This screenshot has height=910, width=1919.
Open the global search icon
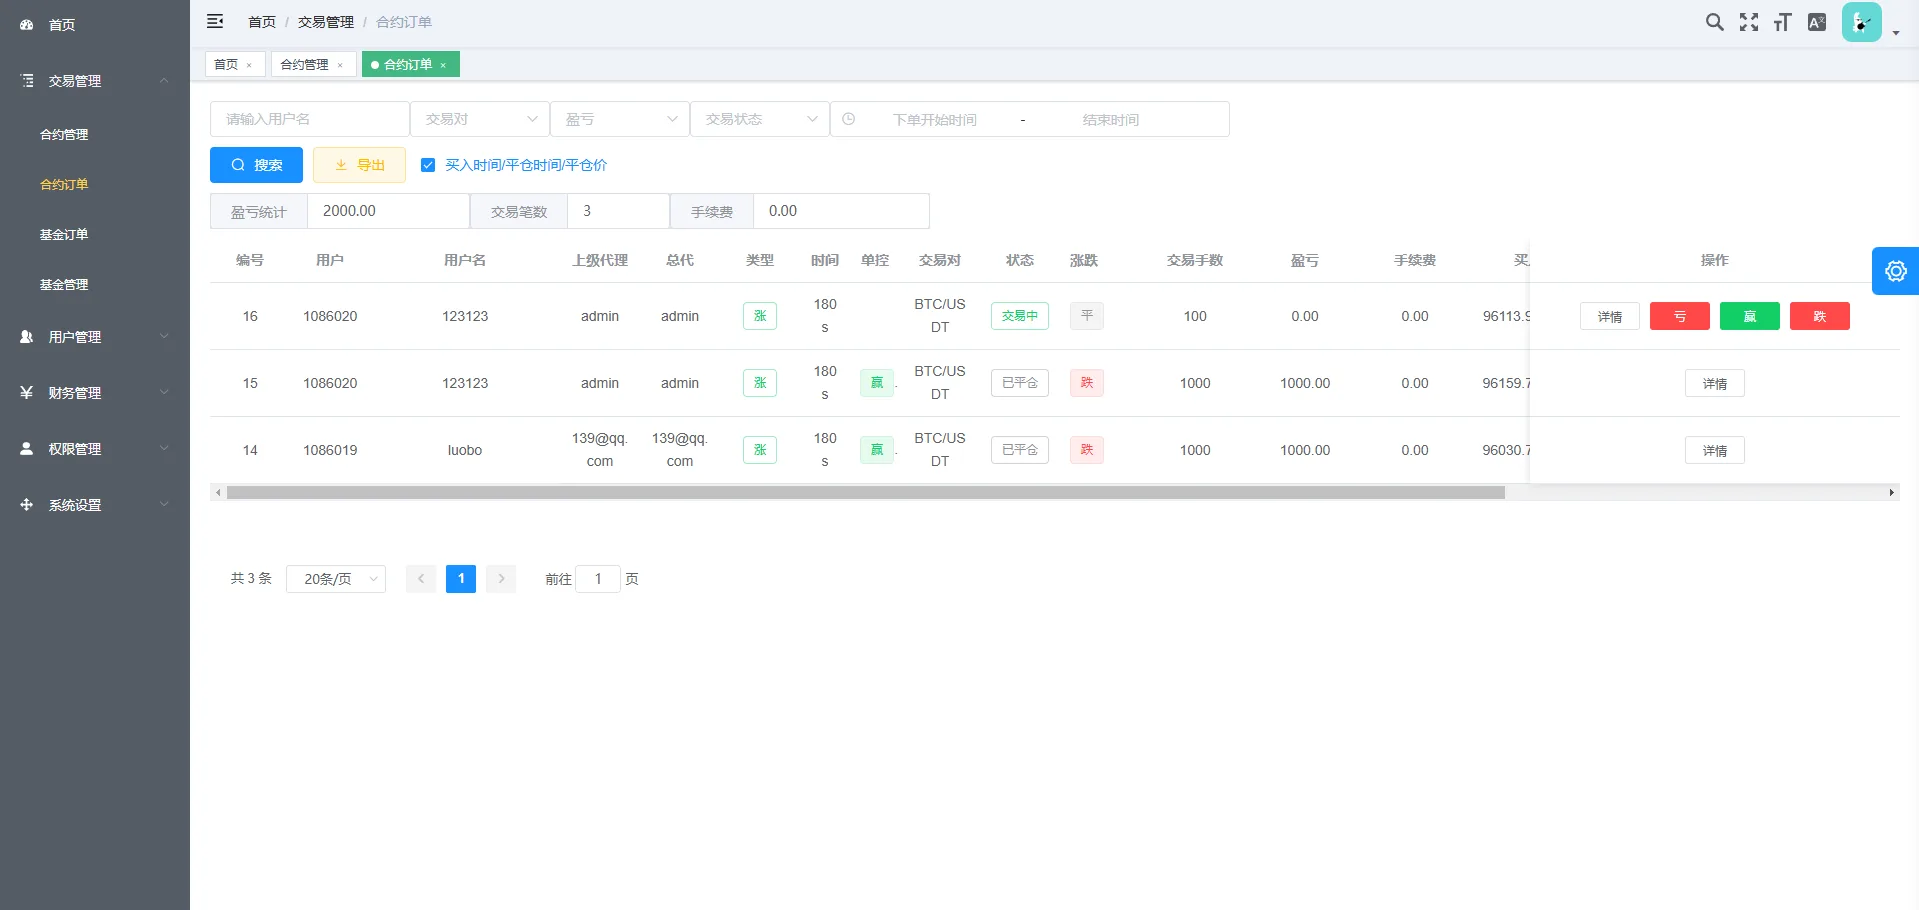point(1714,21)
